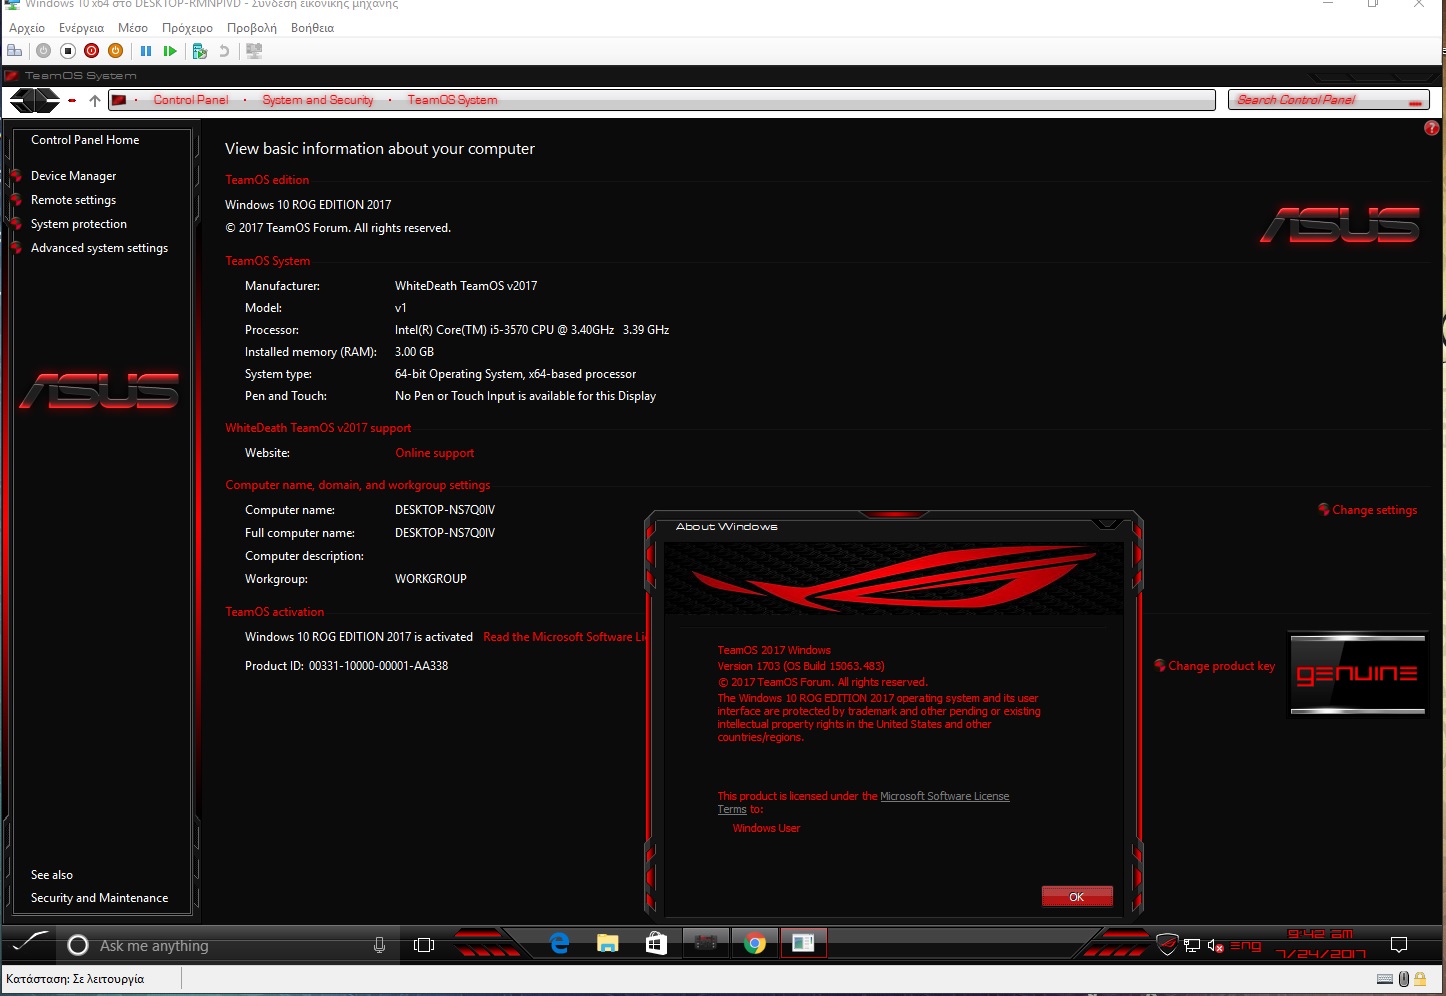This screenshot has height=996, width=1446.
Task: Click the dark red toolbox taskbar icon
Action: pyautogui.click(x=706, y=943)
